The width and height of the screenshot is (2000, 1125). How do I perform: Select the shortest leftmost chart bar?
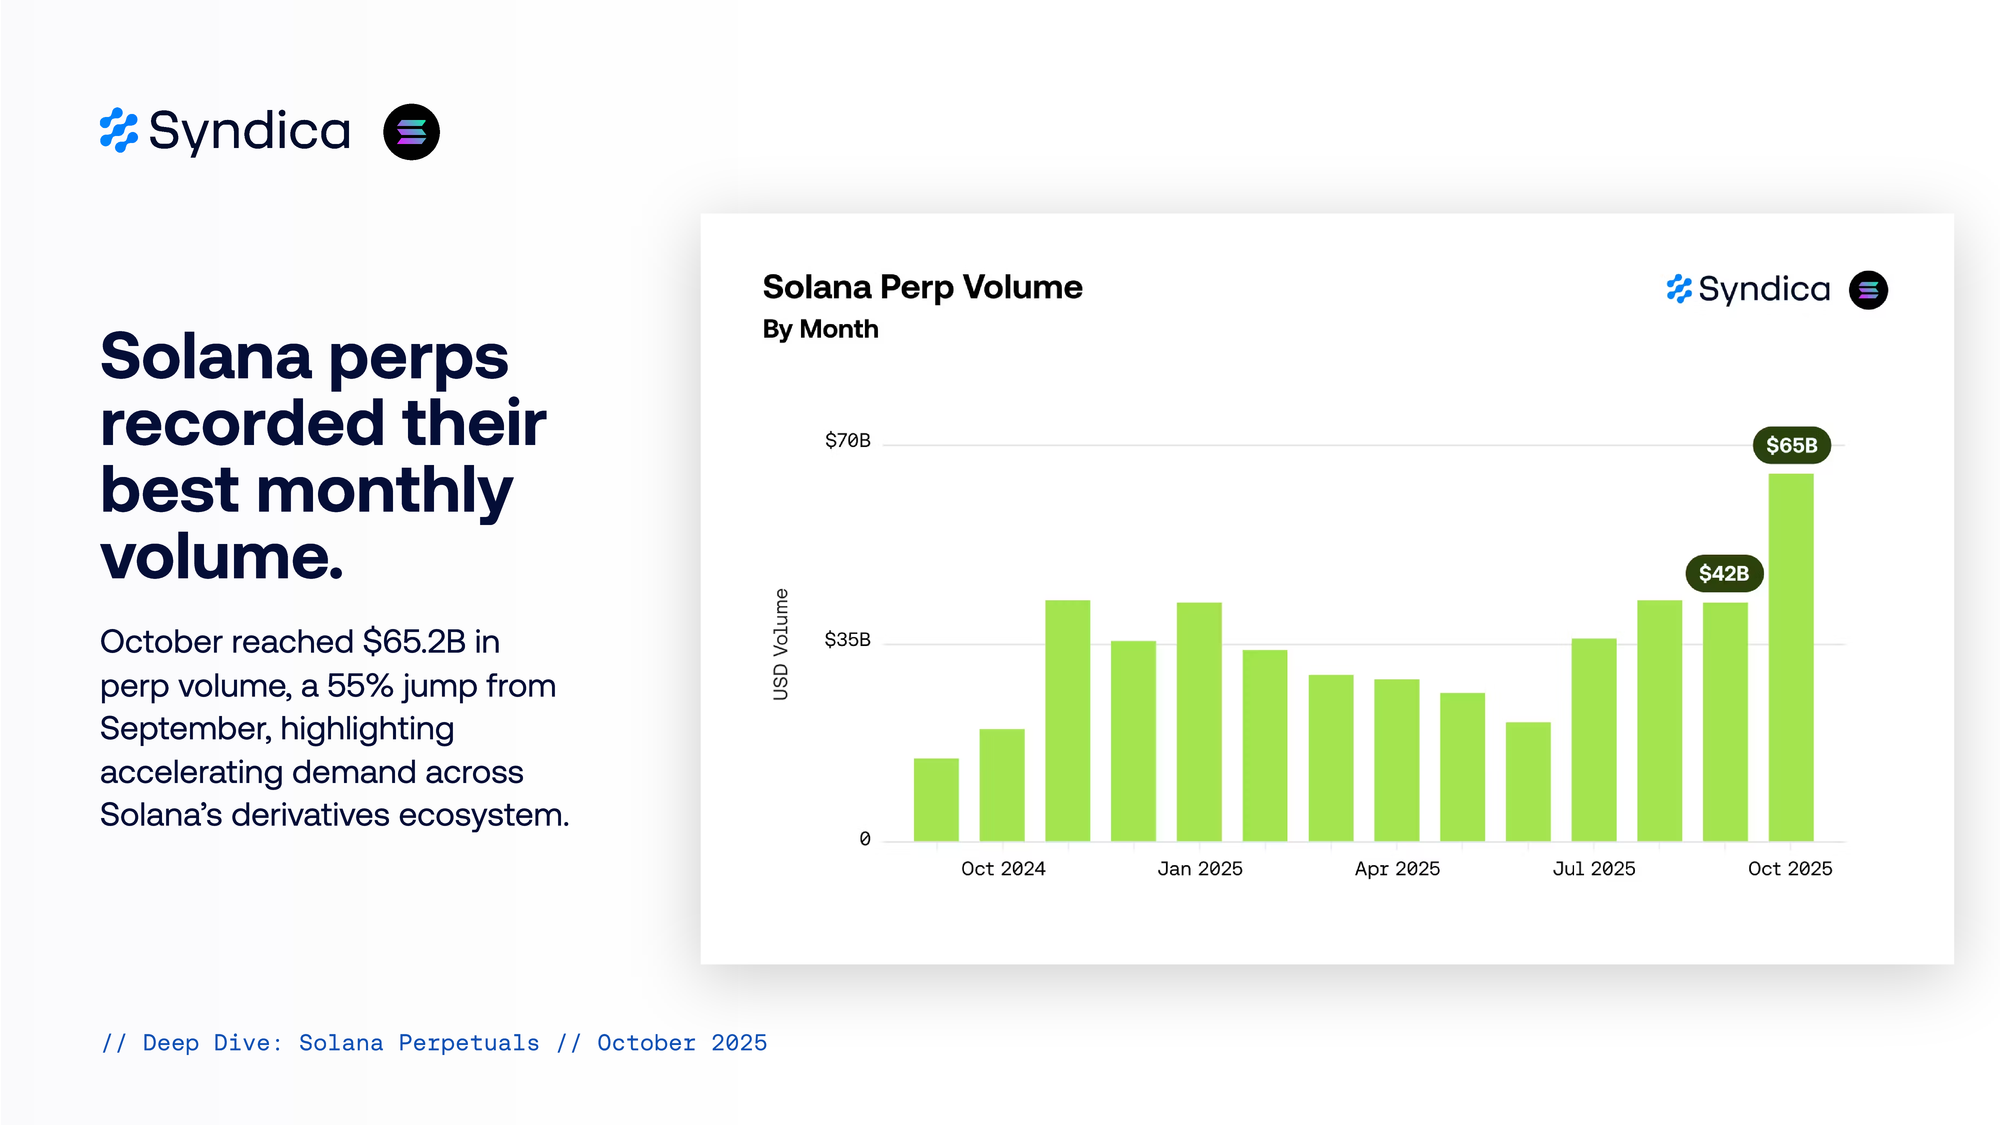coord(936,799)
